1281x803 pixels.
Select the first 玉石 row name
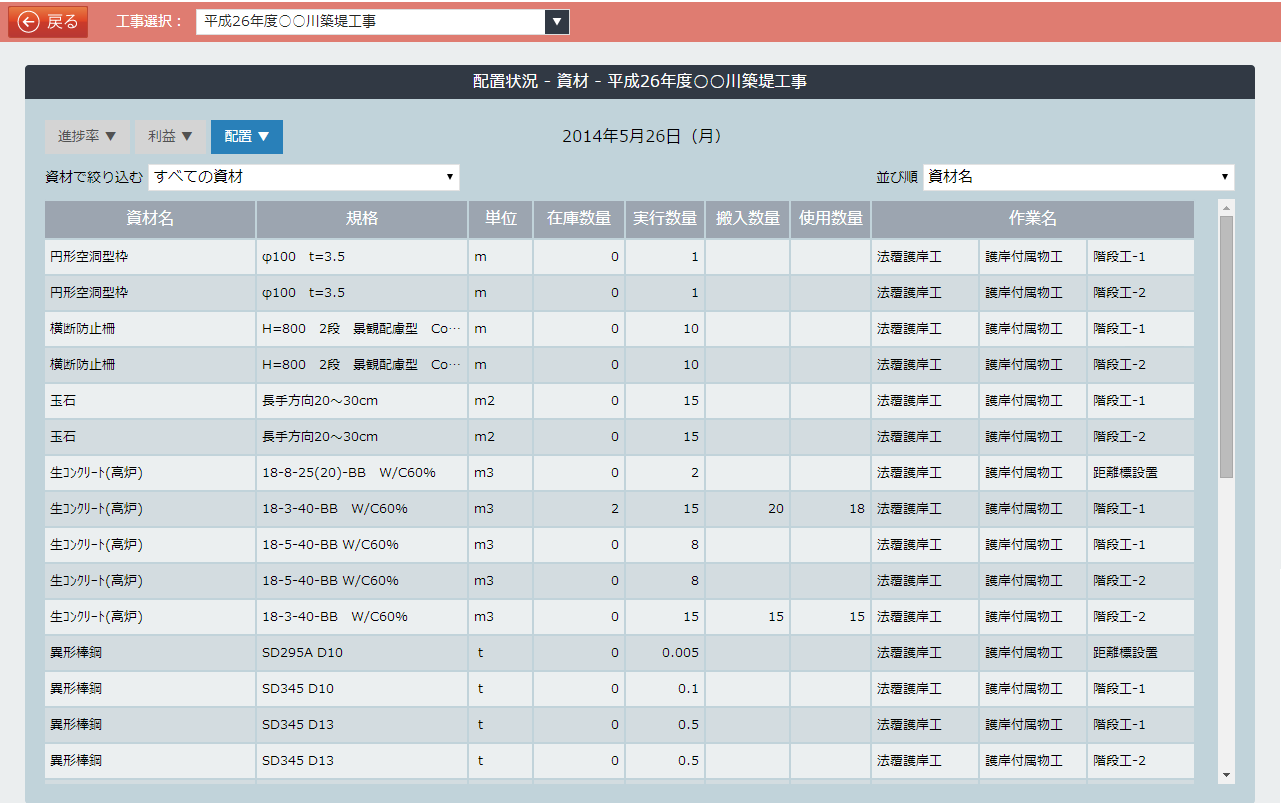pyautogui.click(x=63, y=401)
